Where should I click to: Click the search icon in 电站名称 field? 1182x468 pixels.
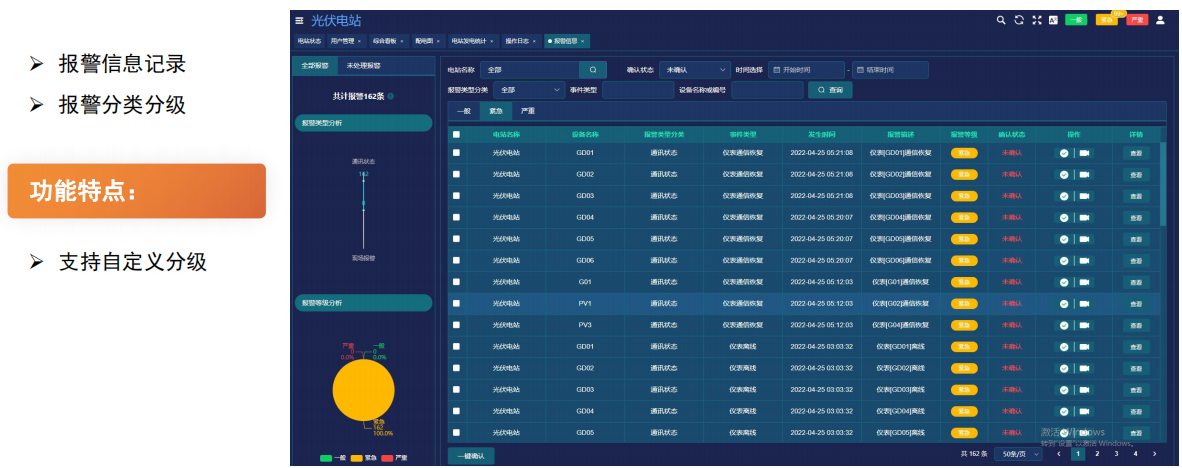593,70
